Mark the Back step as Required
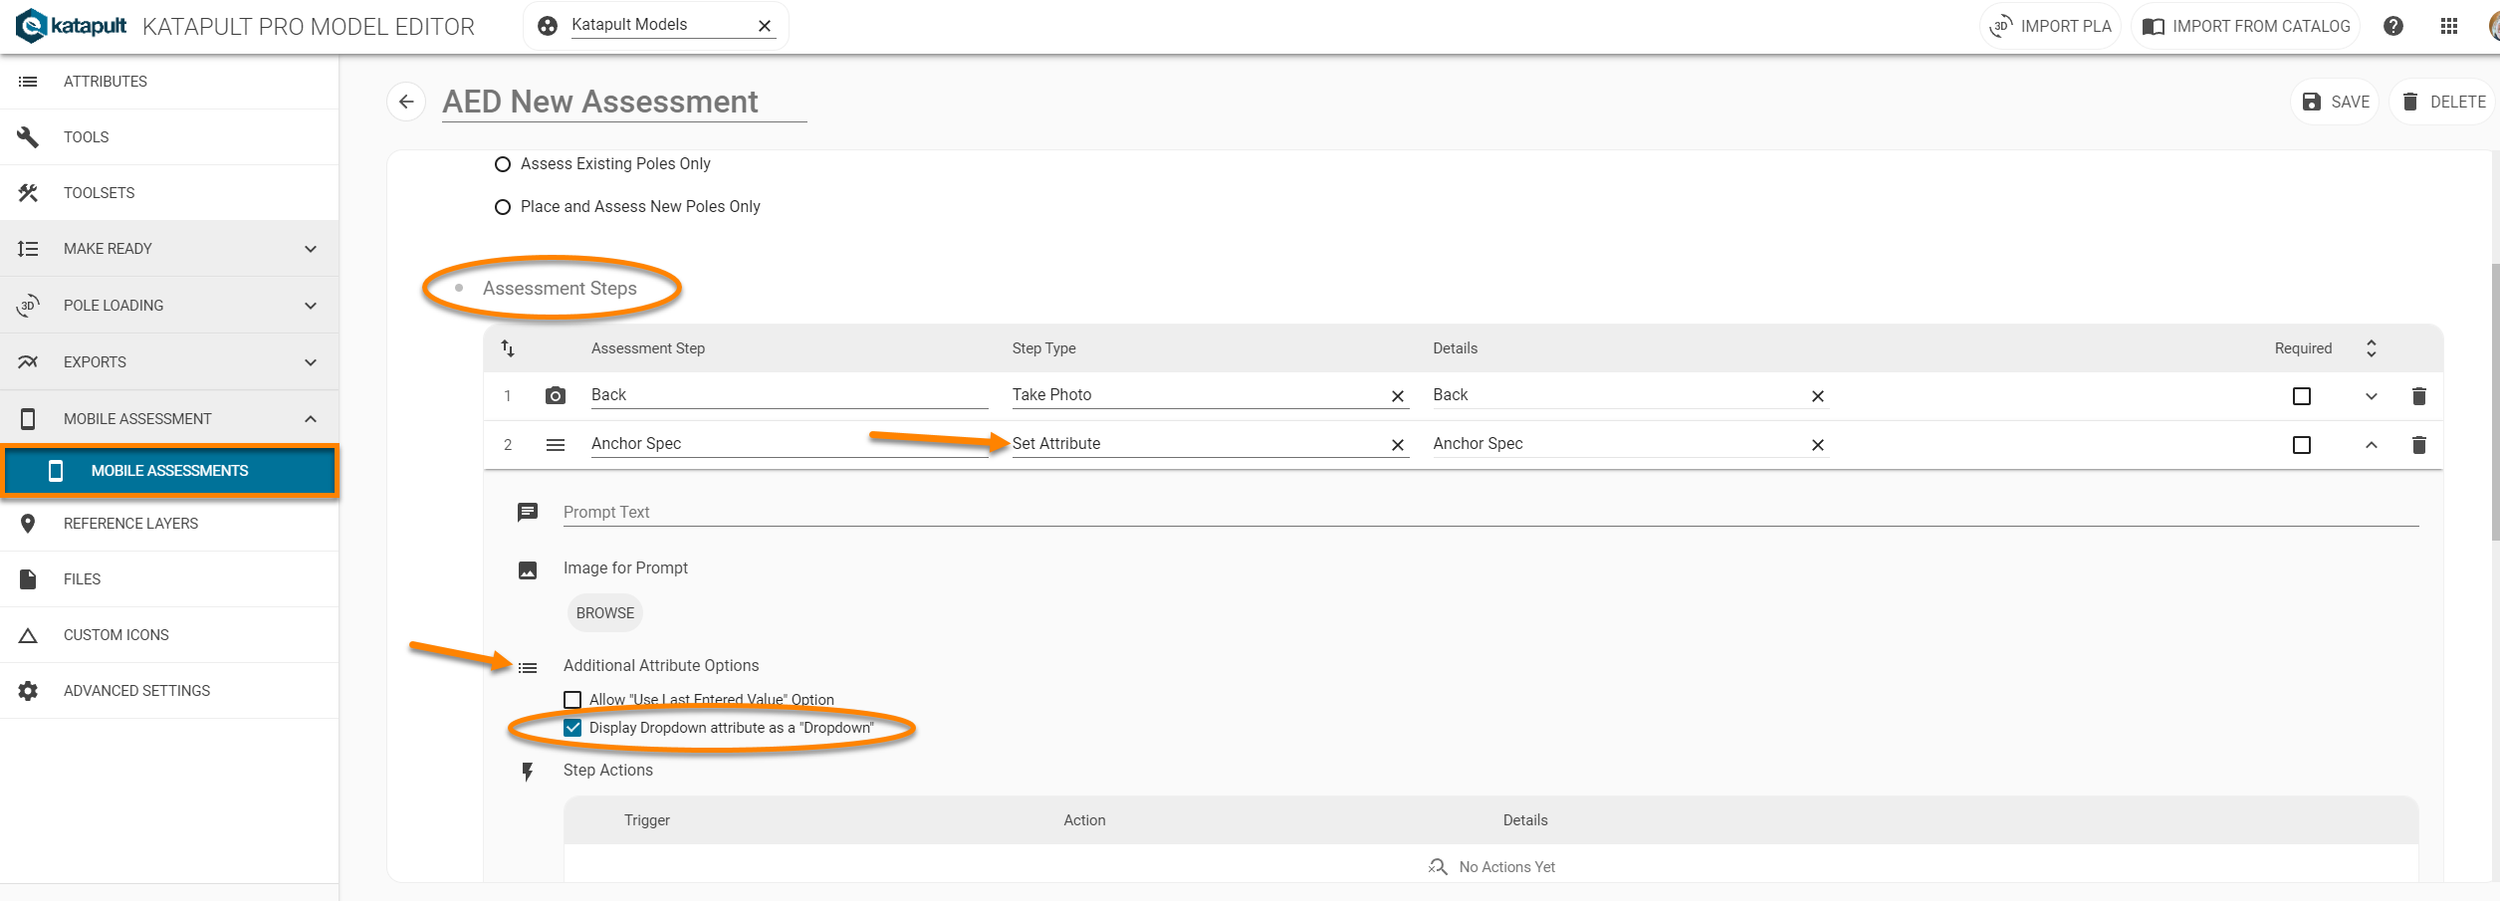The height and width of the screenshot is (901, 2500). [x=2302, y=396]
